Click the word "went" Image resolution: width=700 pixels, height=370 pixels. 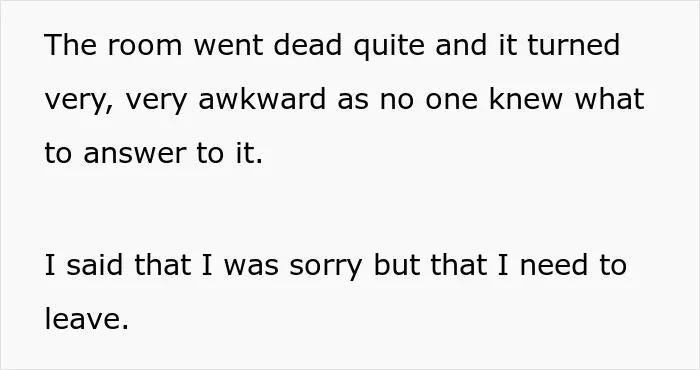click(228, 46)
